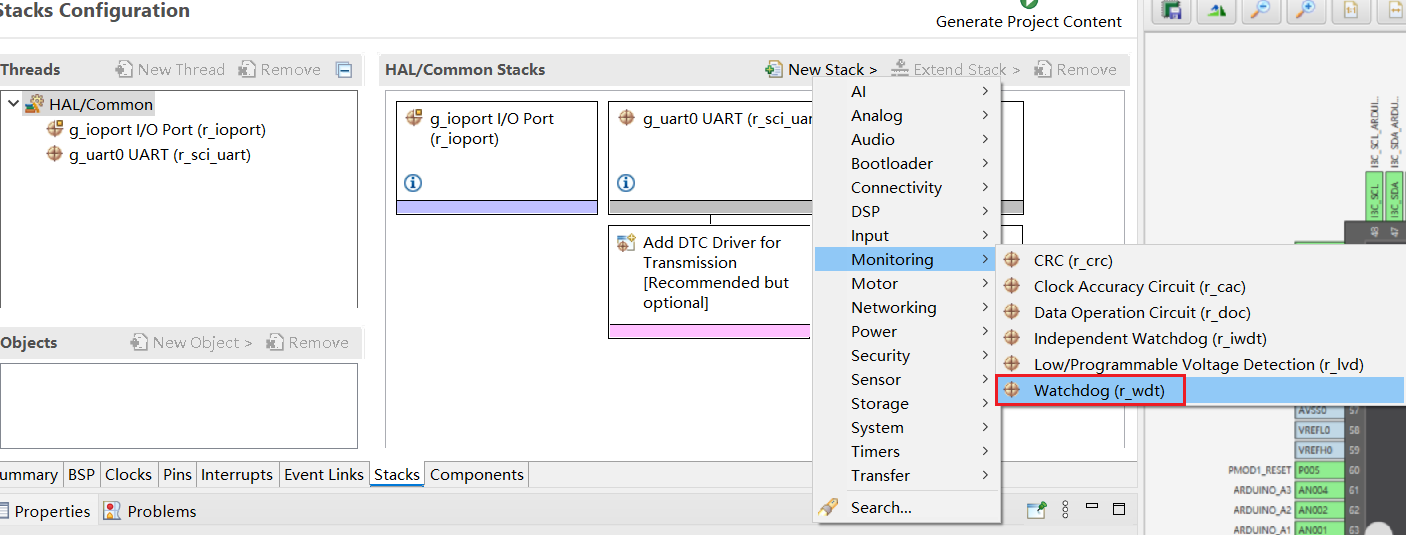Click the 1:1 actual size zoom icon

1350,10
